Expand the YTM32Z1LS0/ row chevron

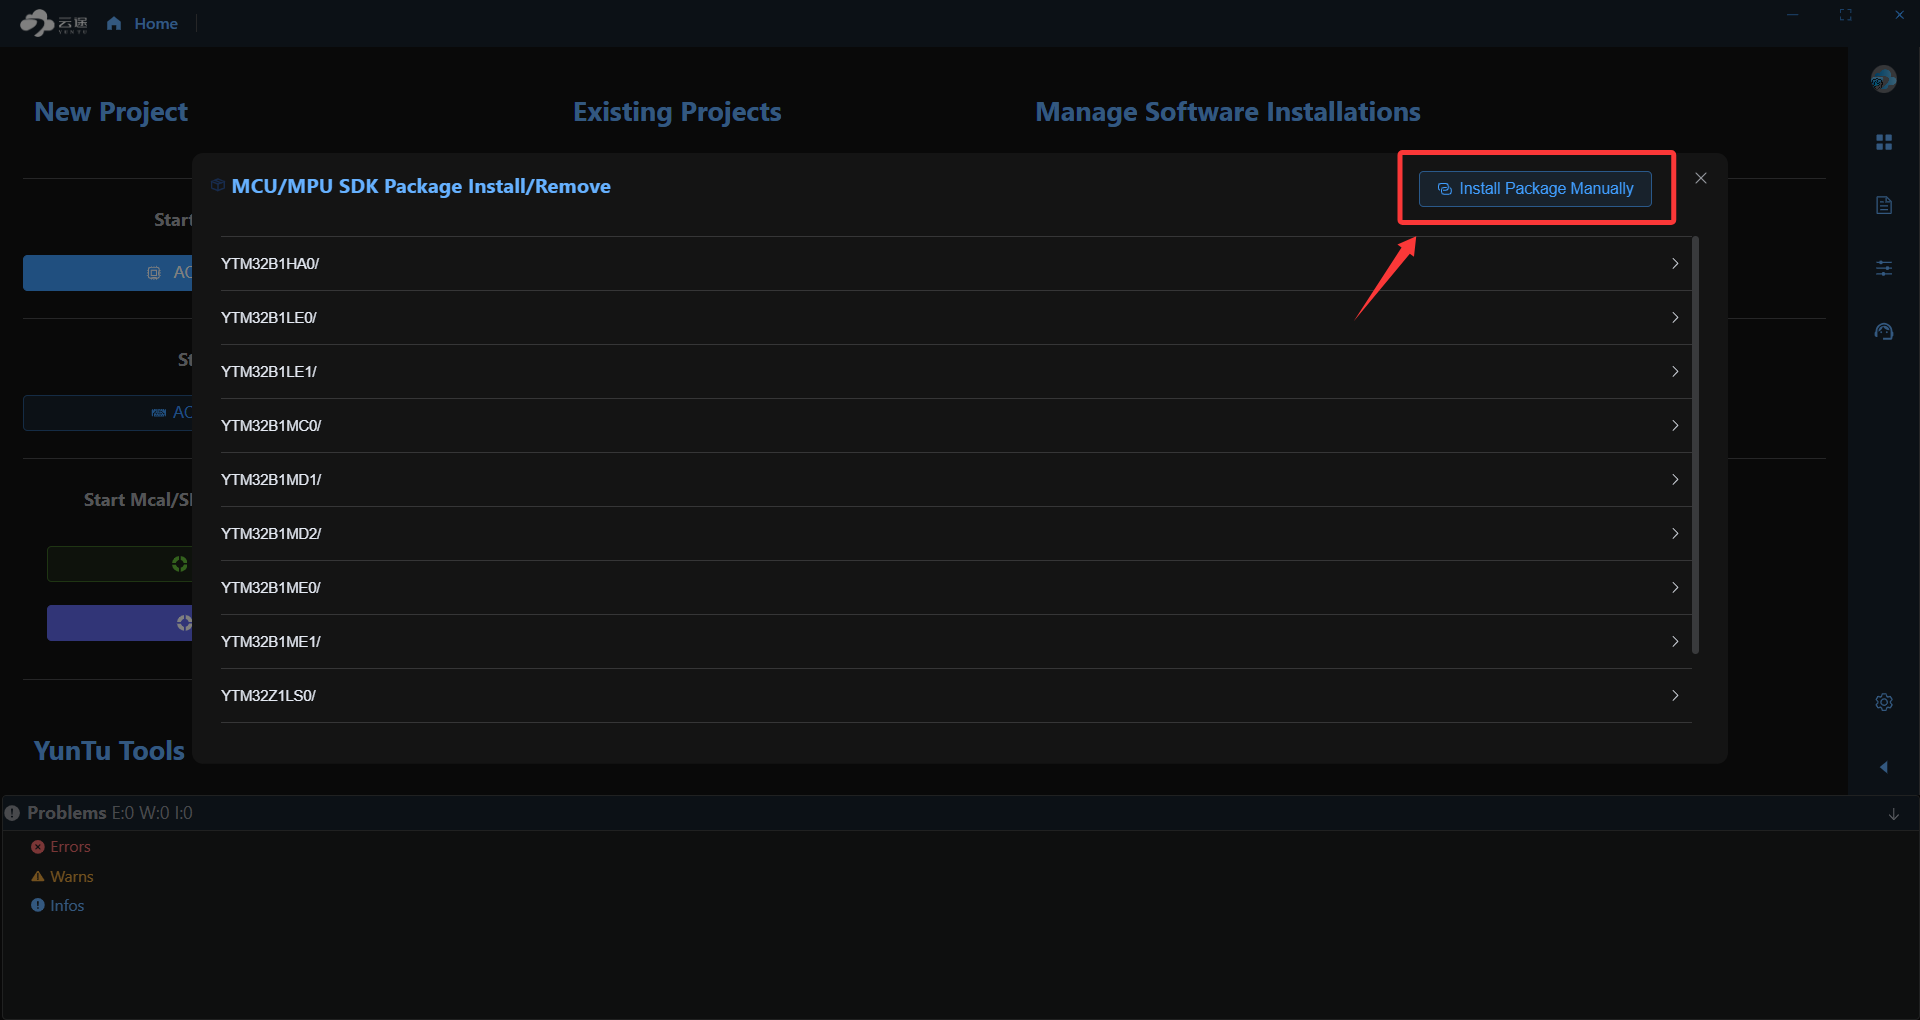point(1675,696)
